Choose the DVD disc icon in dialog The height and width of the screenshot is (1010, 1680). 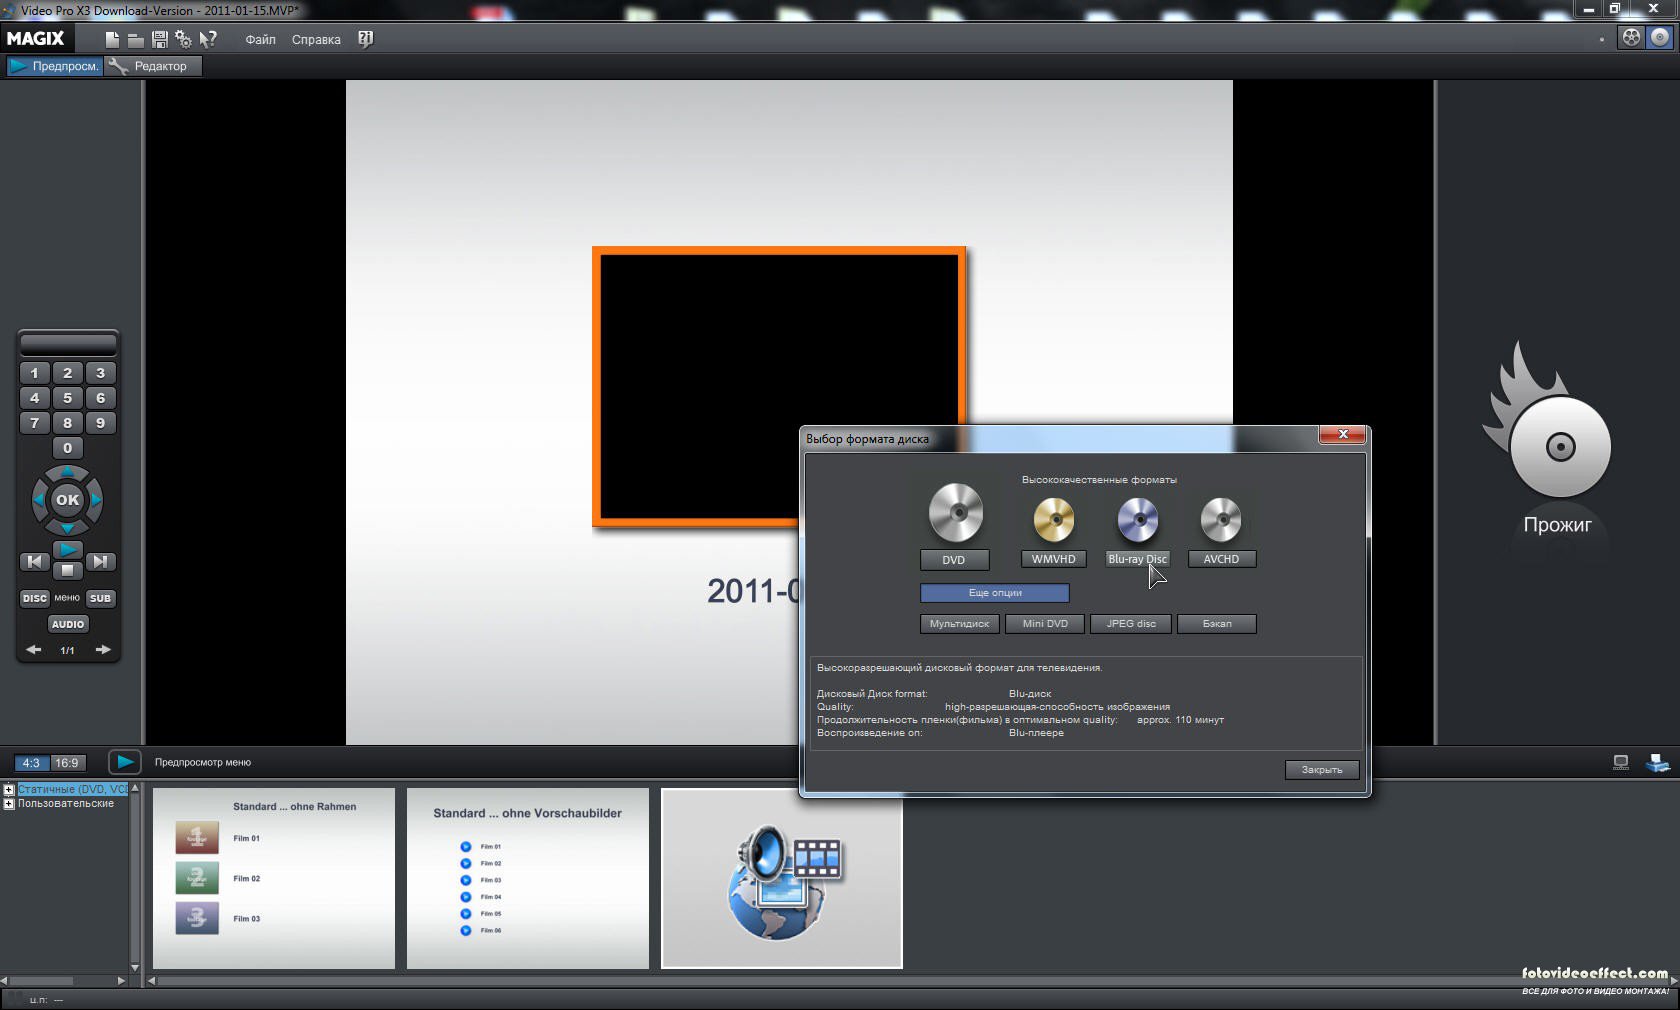955,513
